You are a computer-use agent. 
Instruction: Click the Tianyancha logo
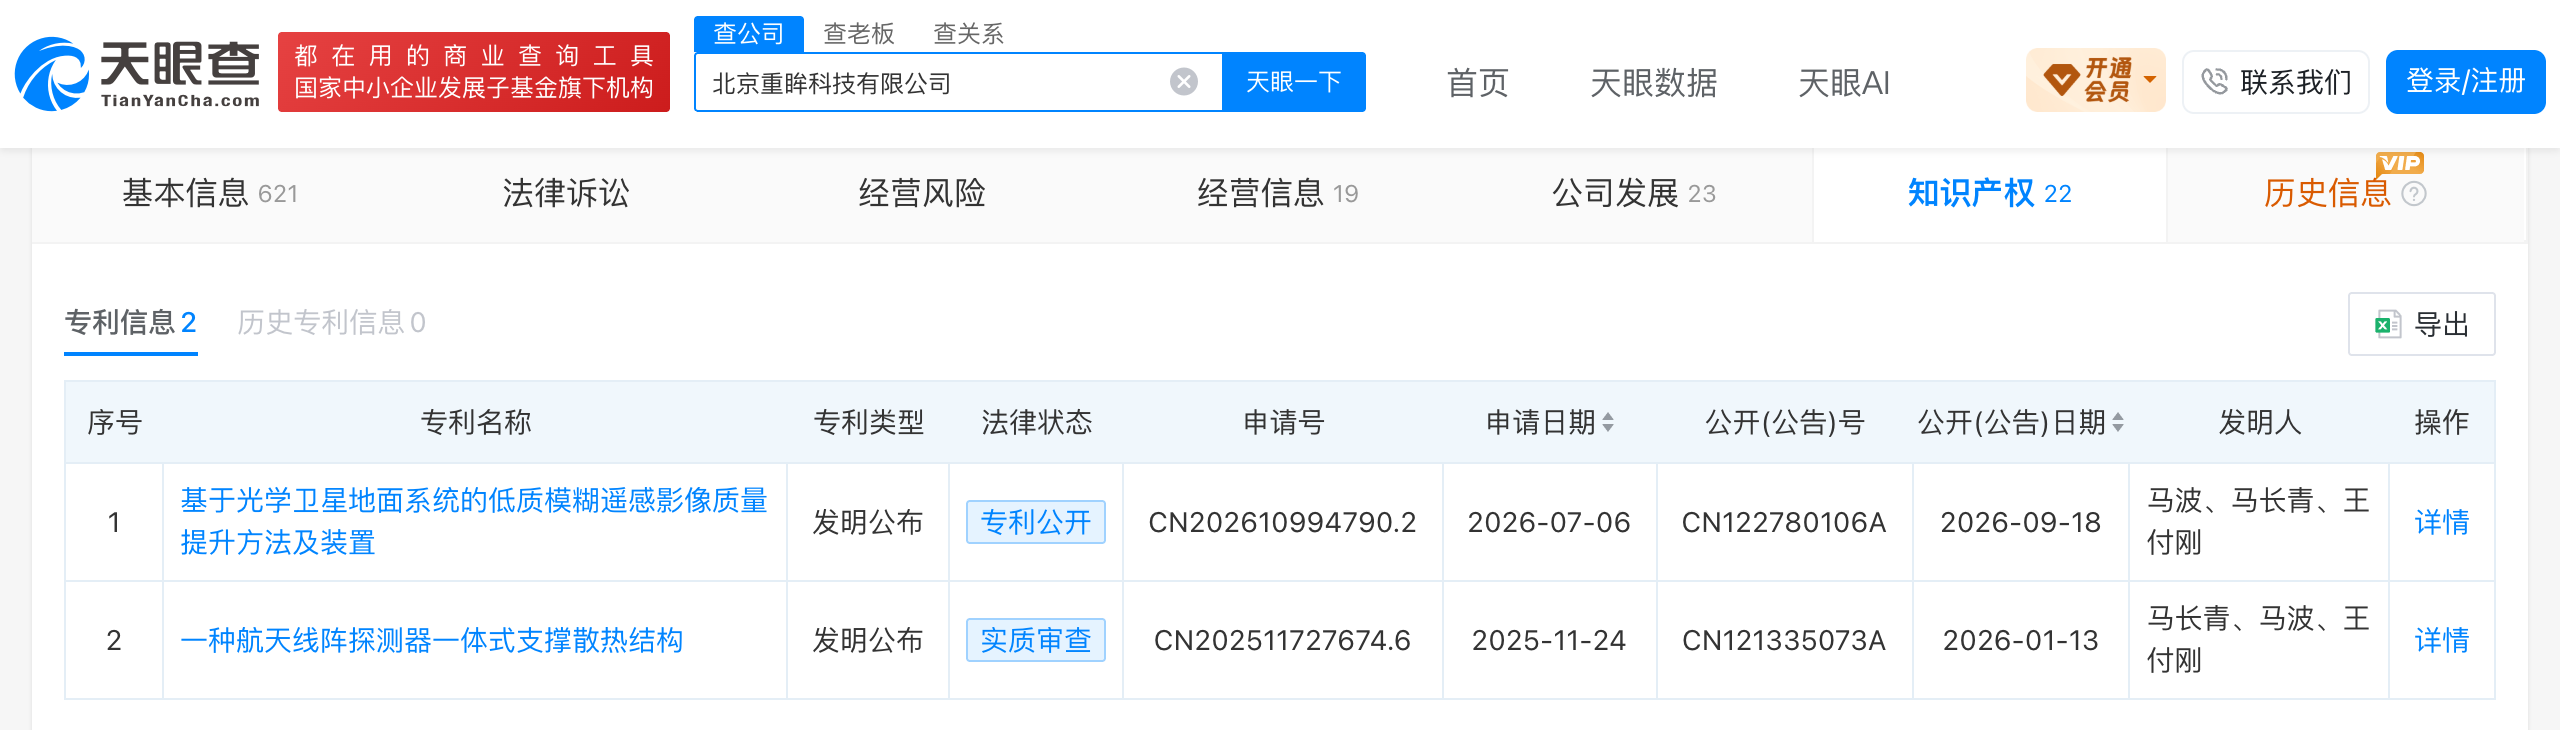click(138, 73)
